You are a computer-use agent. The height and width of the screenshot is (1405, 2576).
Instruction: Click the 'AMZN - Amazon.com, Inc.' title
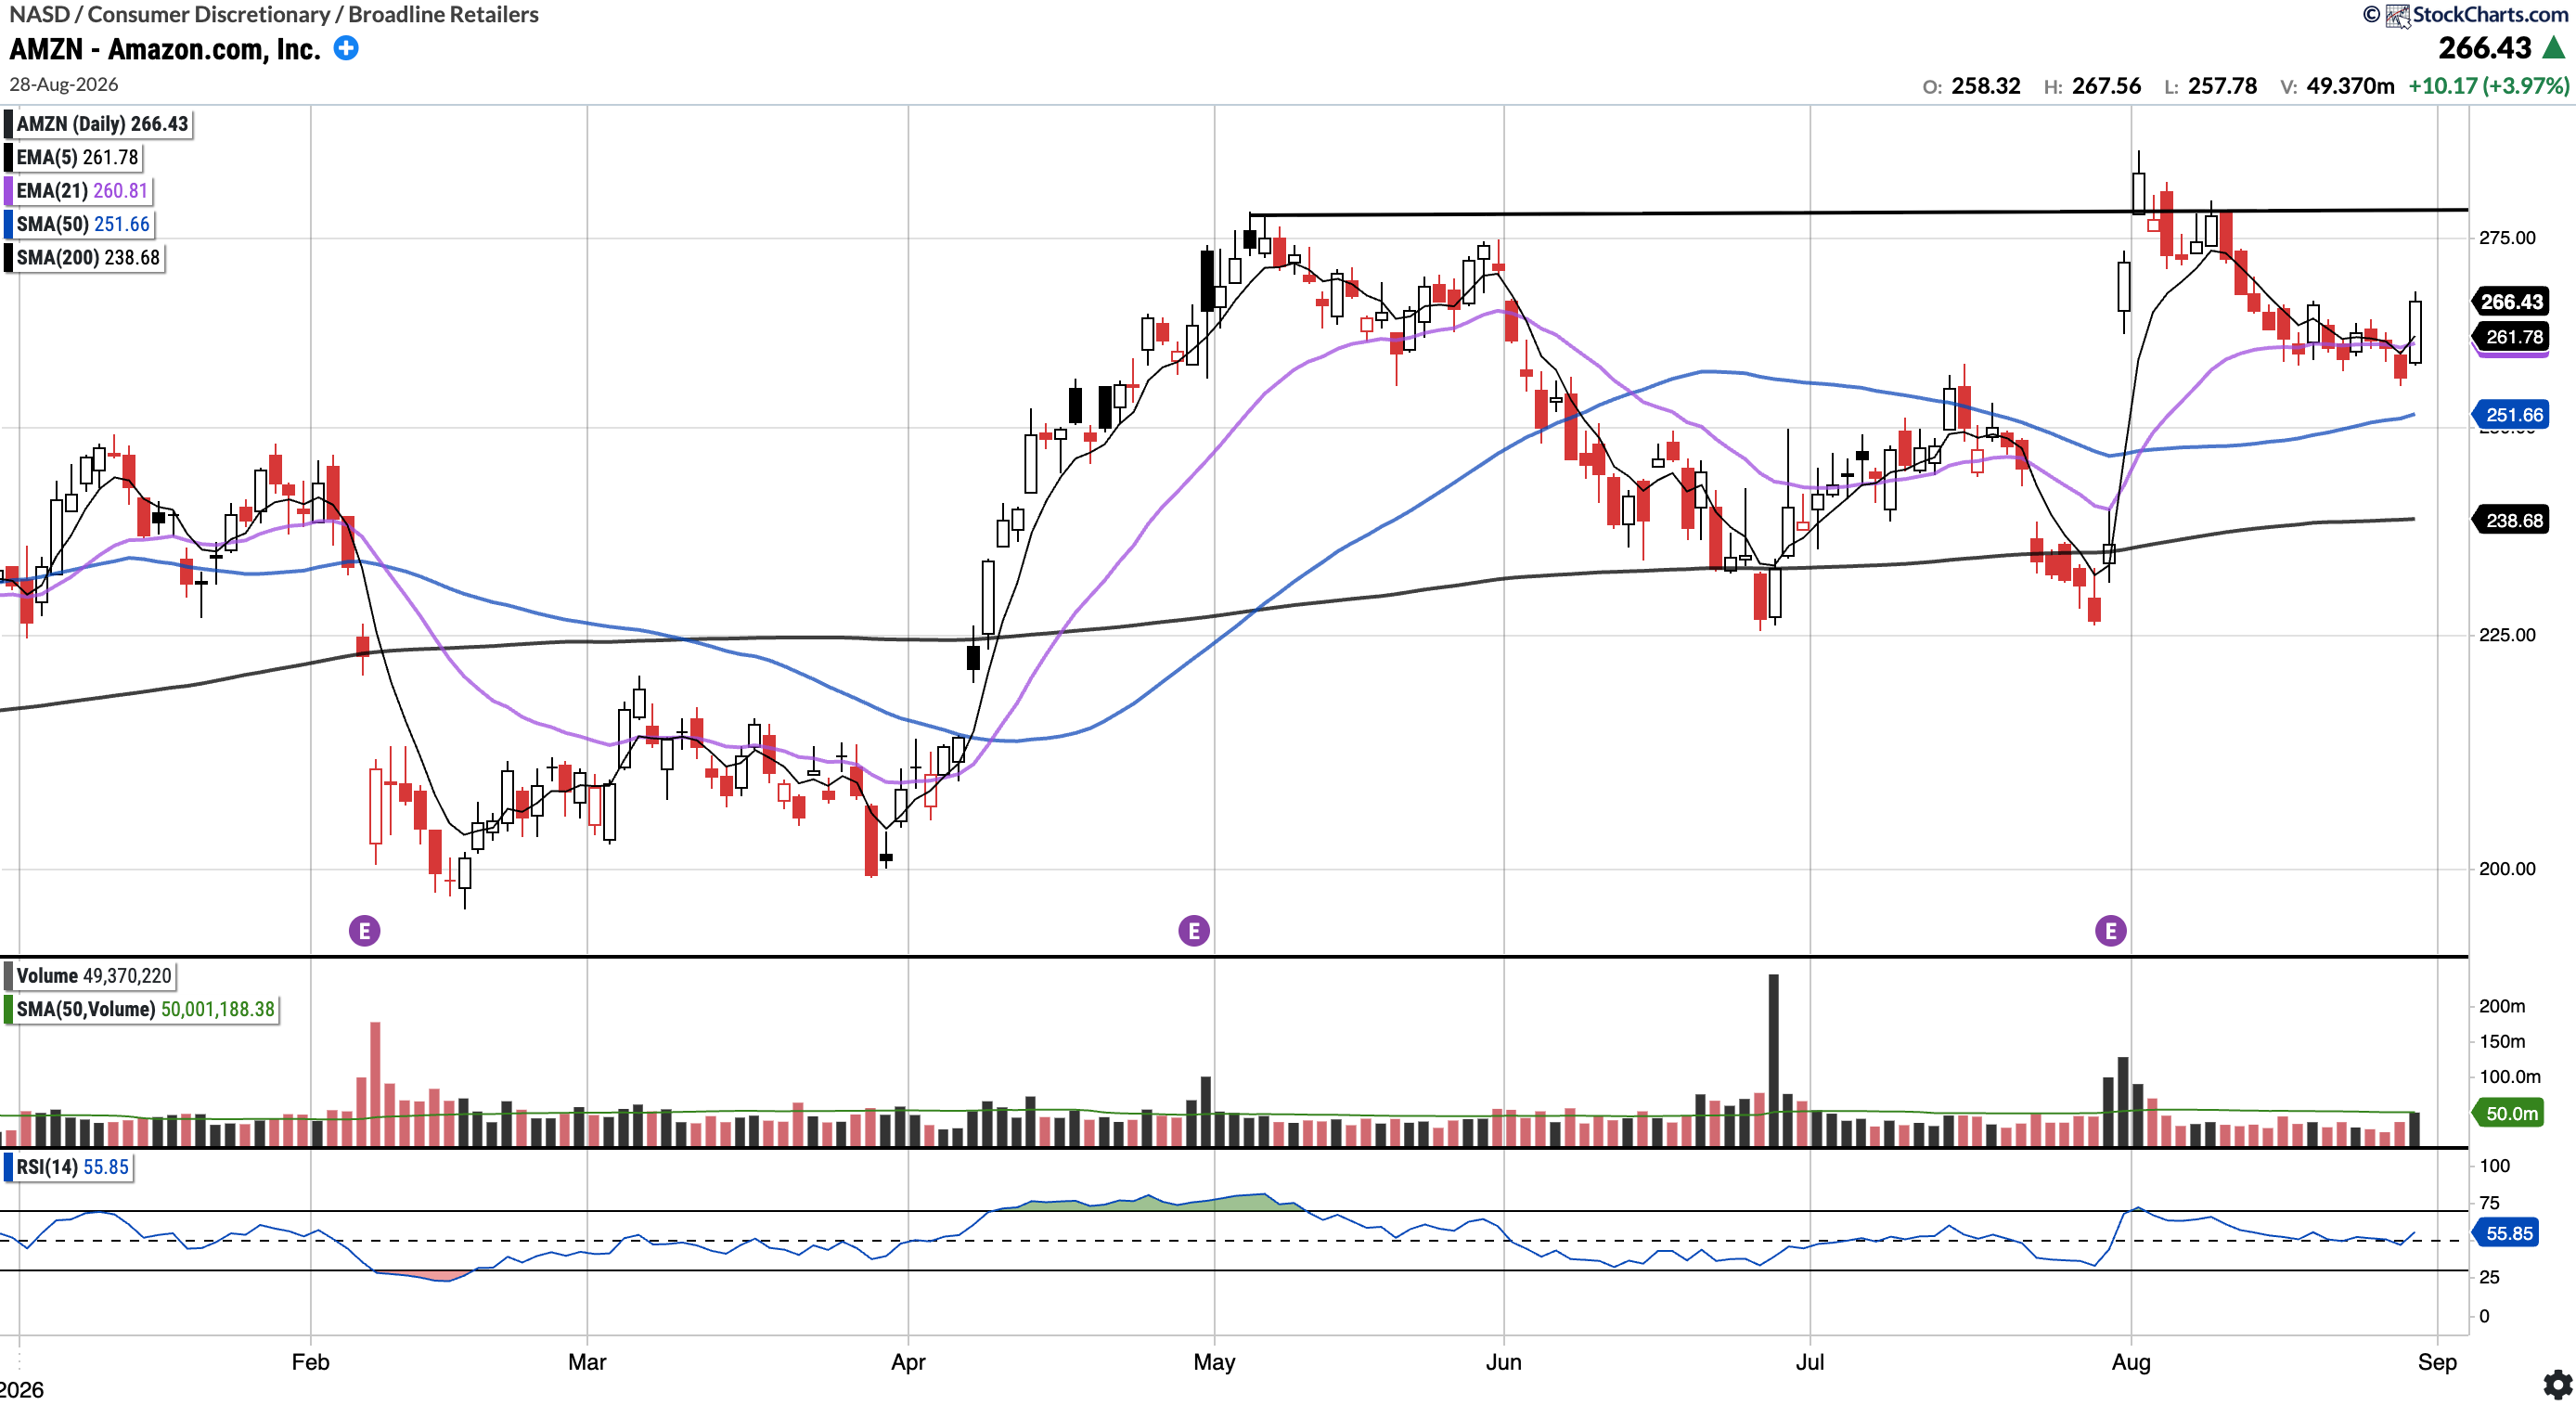(x=165, y=49)
